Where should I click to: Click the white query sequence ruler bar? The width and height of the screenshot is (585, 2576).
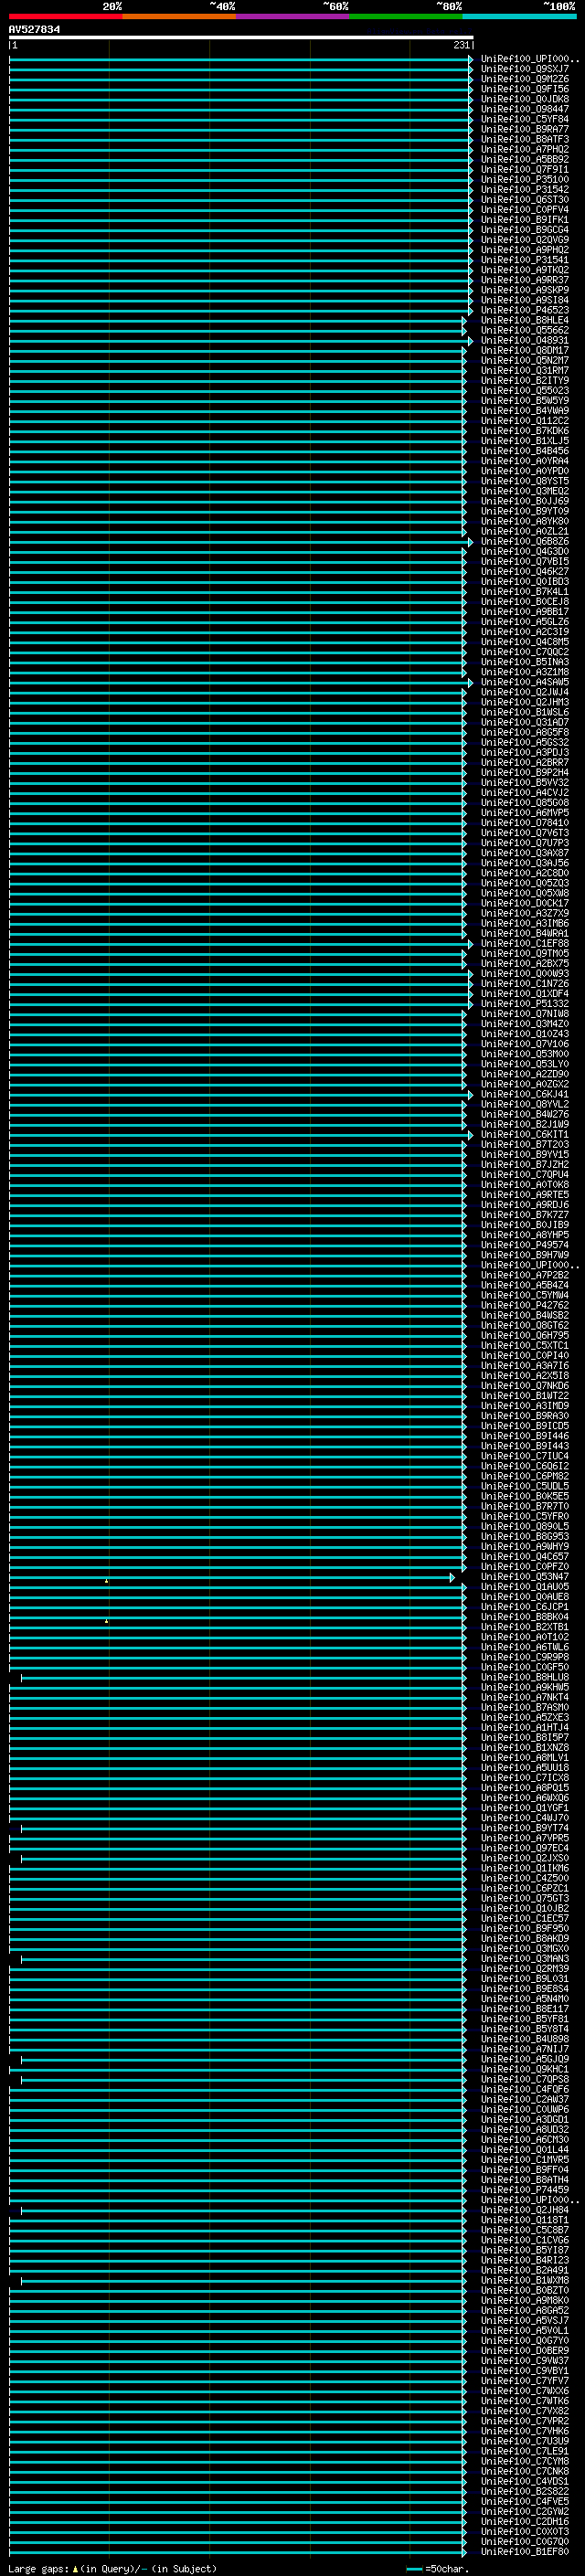[241, 37]
